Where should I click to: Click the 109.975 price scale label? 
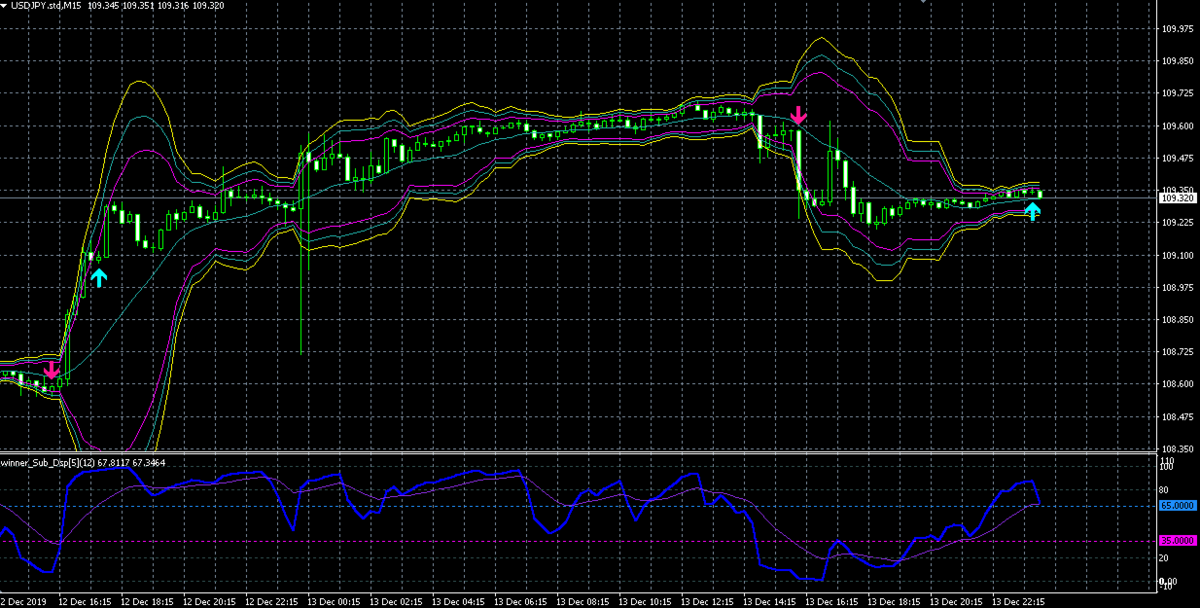click(1178, 29)
